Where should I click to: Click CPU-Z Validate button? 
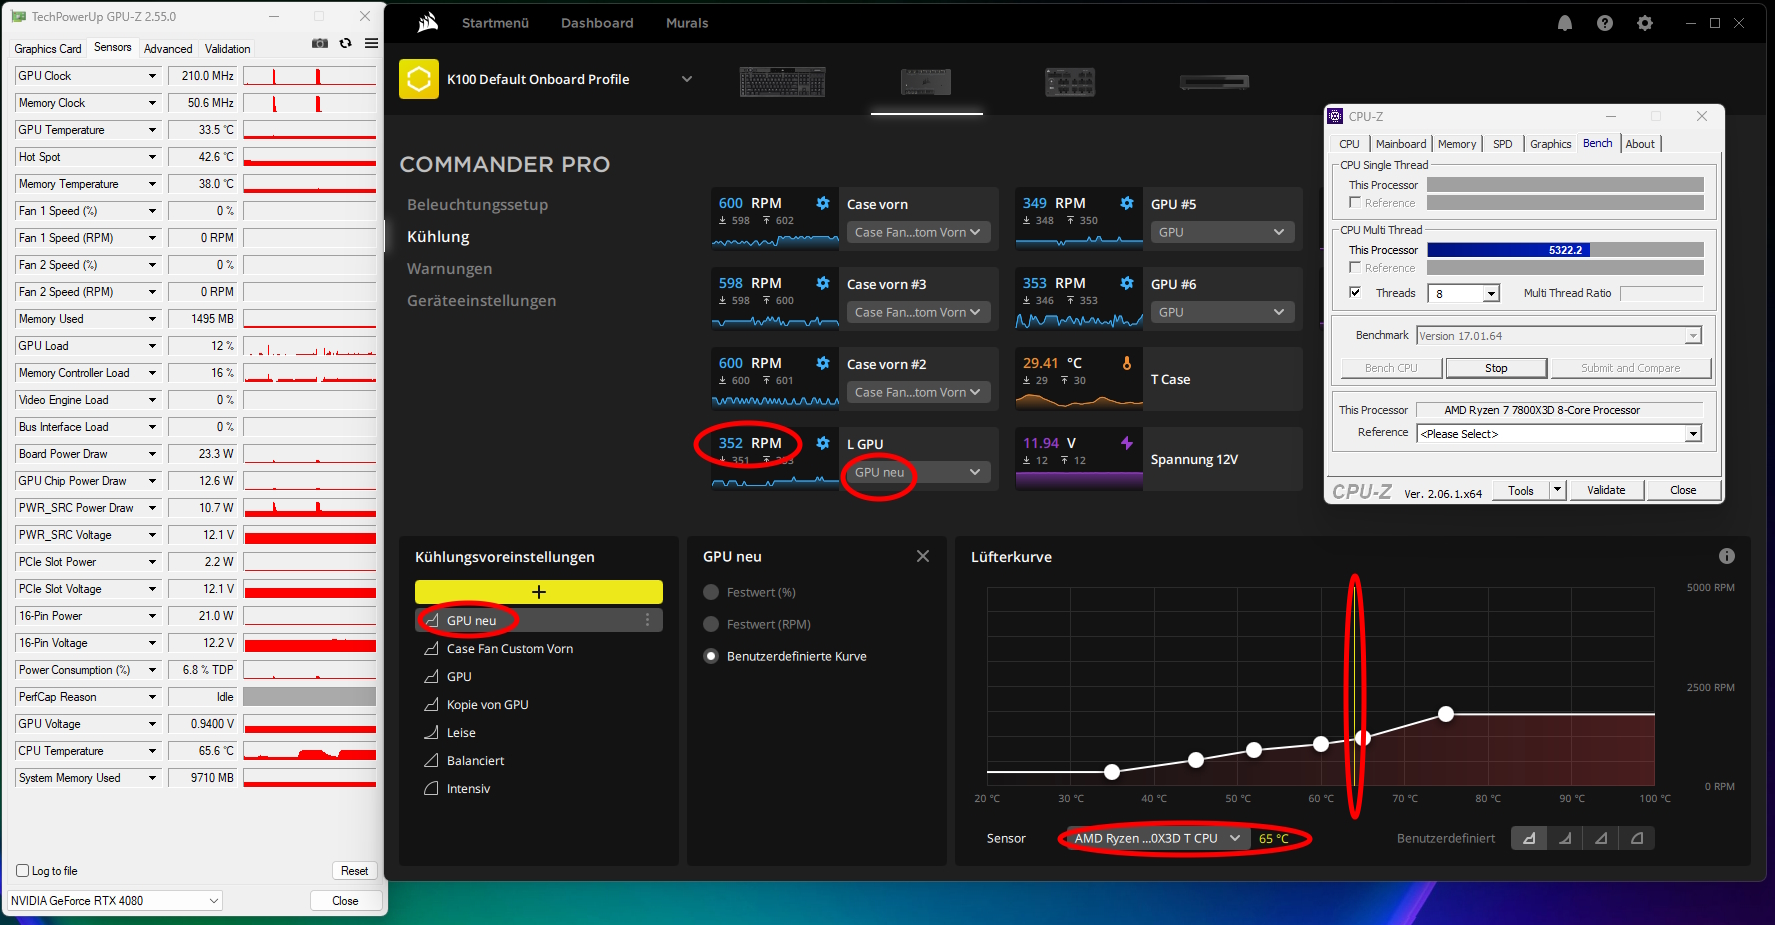click(1606, 490)
